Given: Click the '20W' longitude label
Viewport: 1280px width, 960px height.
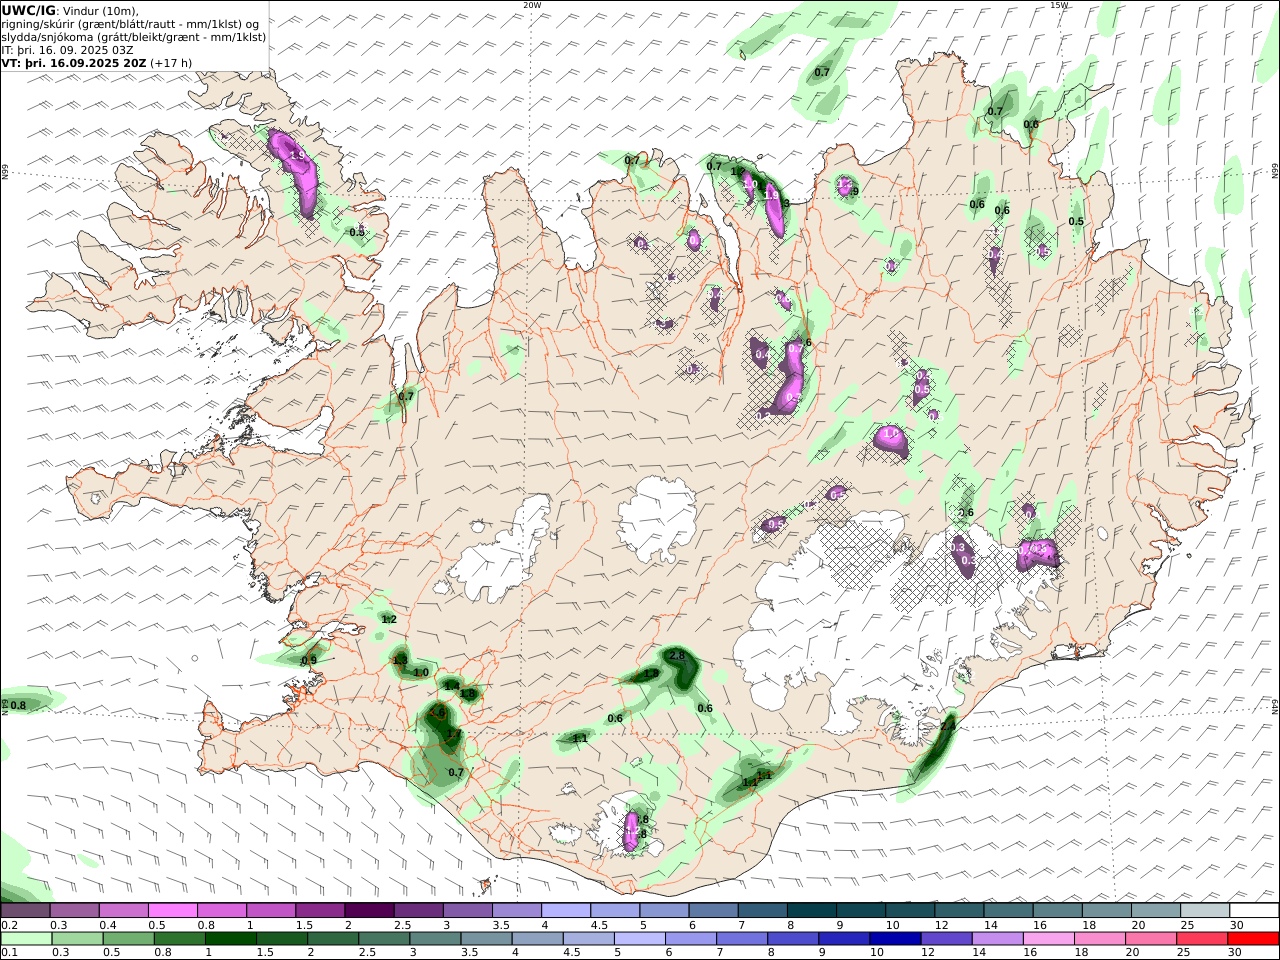Looking at the screenshot, I should 532,5.
